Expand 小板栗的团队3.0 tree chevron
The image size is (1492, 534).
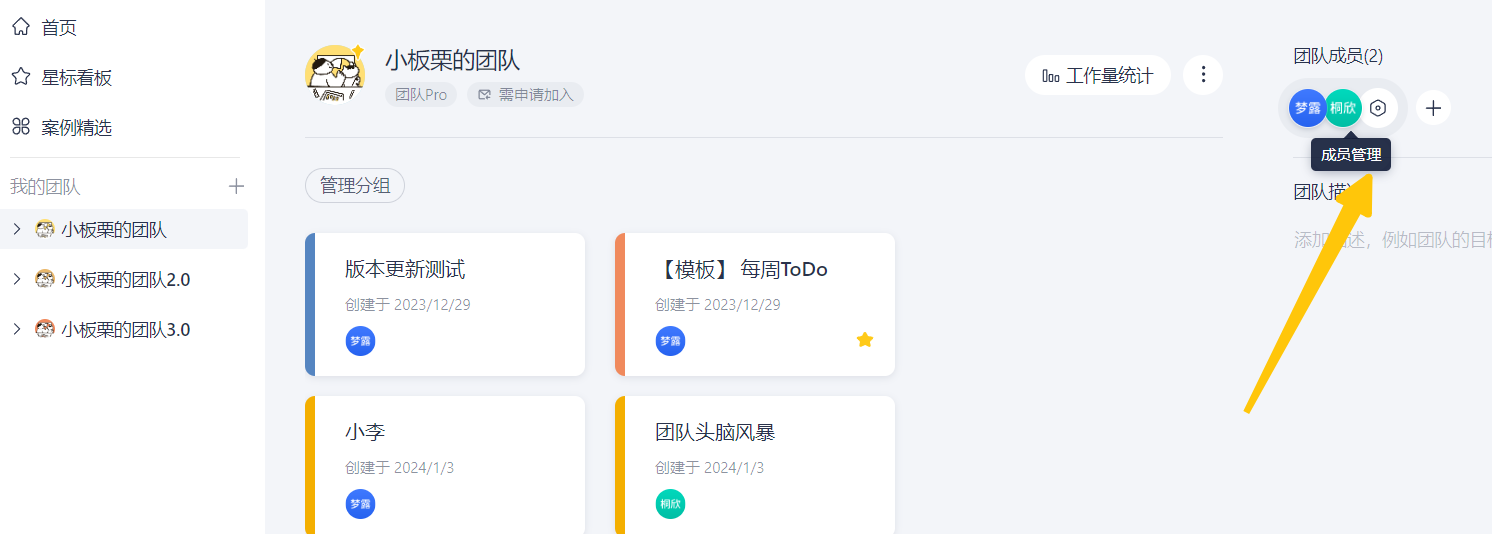[16, 329]
